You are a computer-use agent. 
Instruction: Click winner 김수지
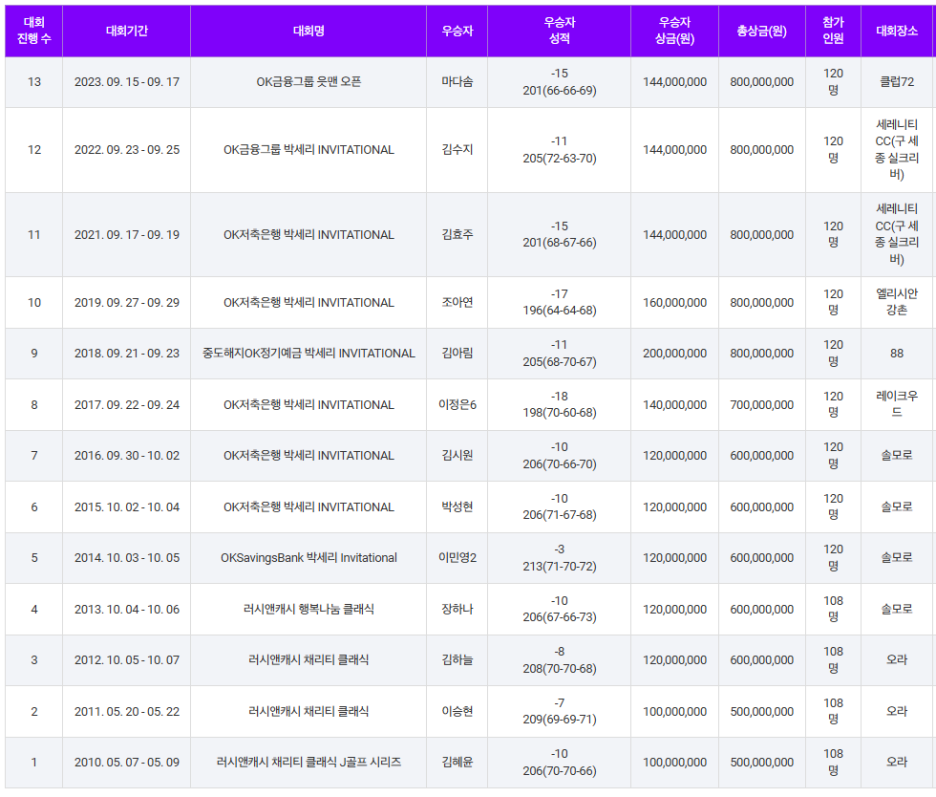point(457,150)
